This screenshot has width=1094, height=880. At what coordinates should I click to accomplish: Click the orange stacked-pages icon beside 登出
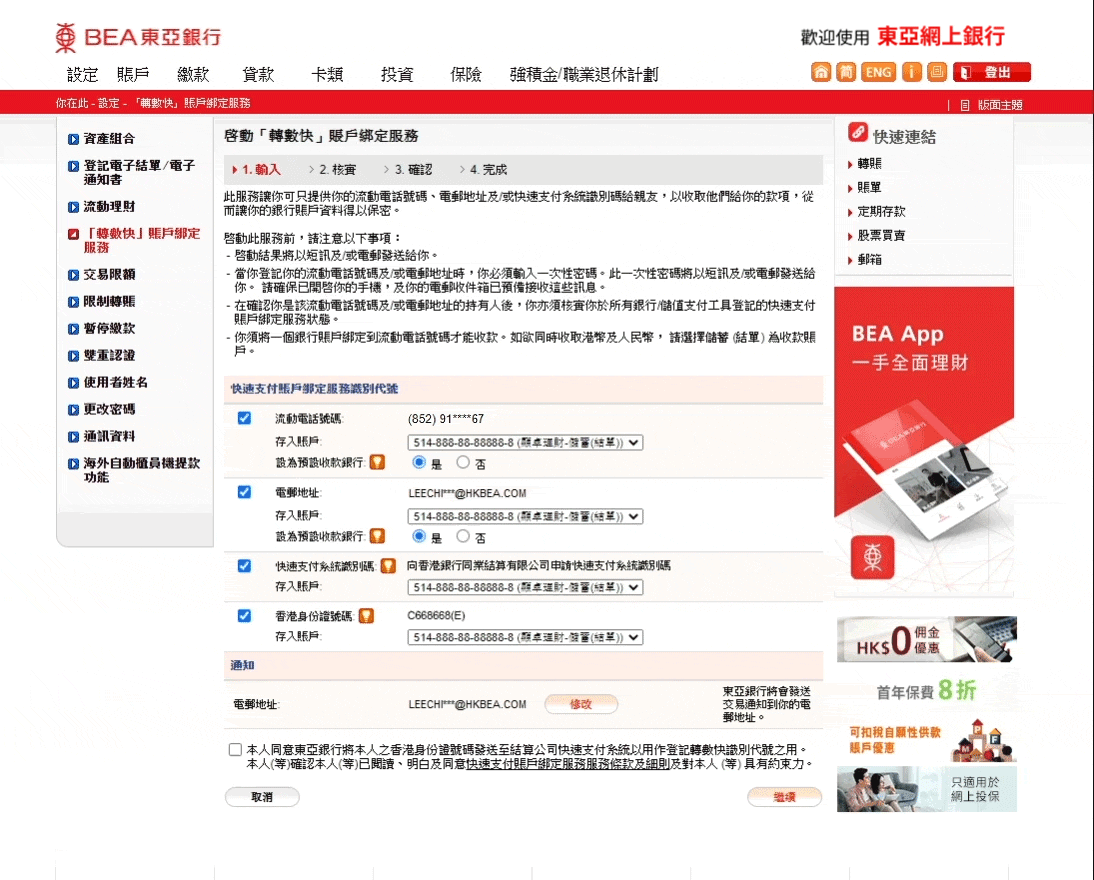point(937,72)
